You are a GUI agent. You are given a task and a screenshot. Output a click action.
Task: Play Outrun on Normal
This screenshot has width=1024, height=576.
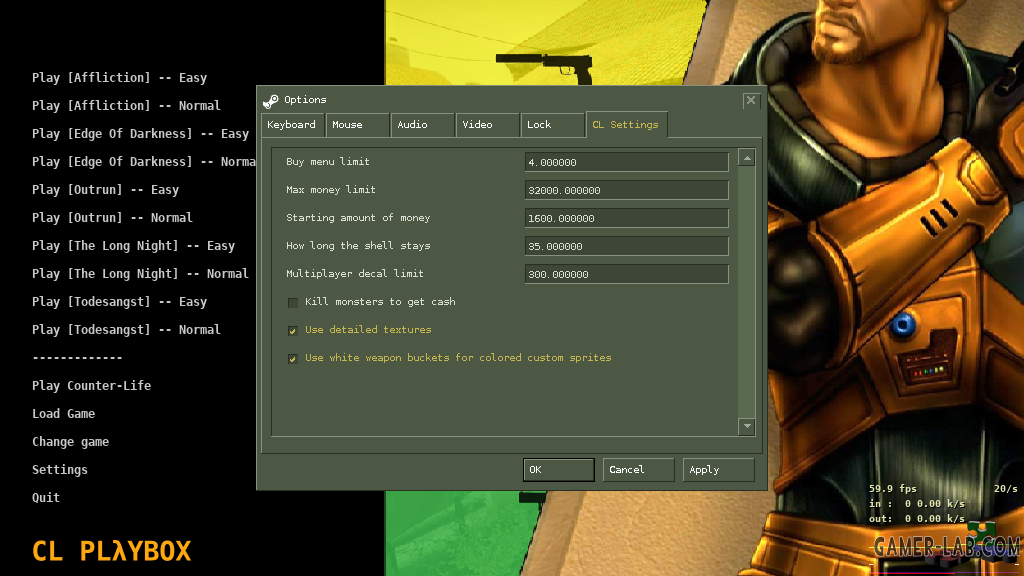click(x=112, y=218)
